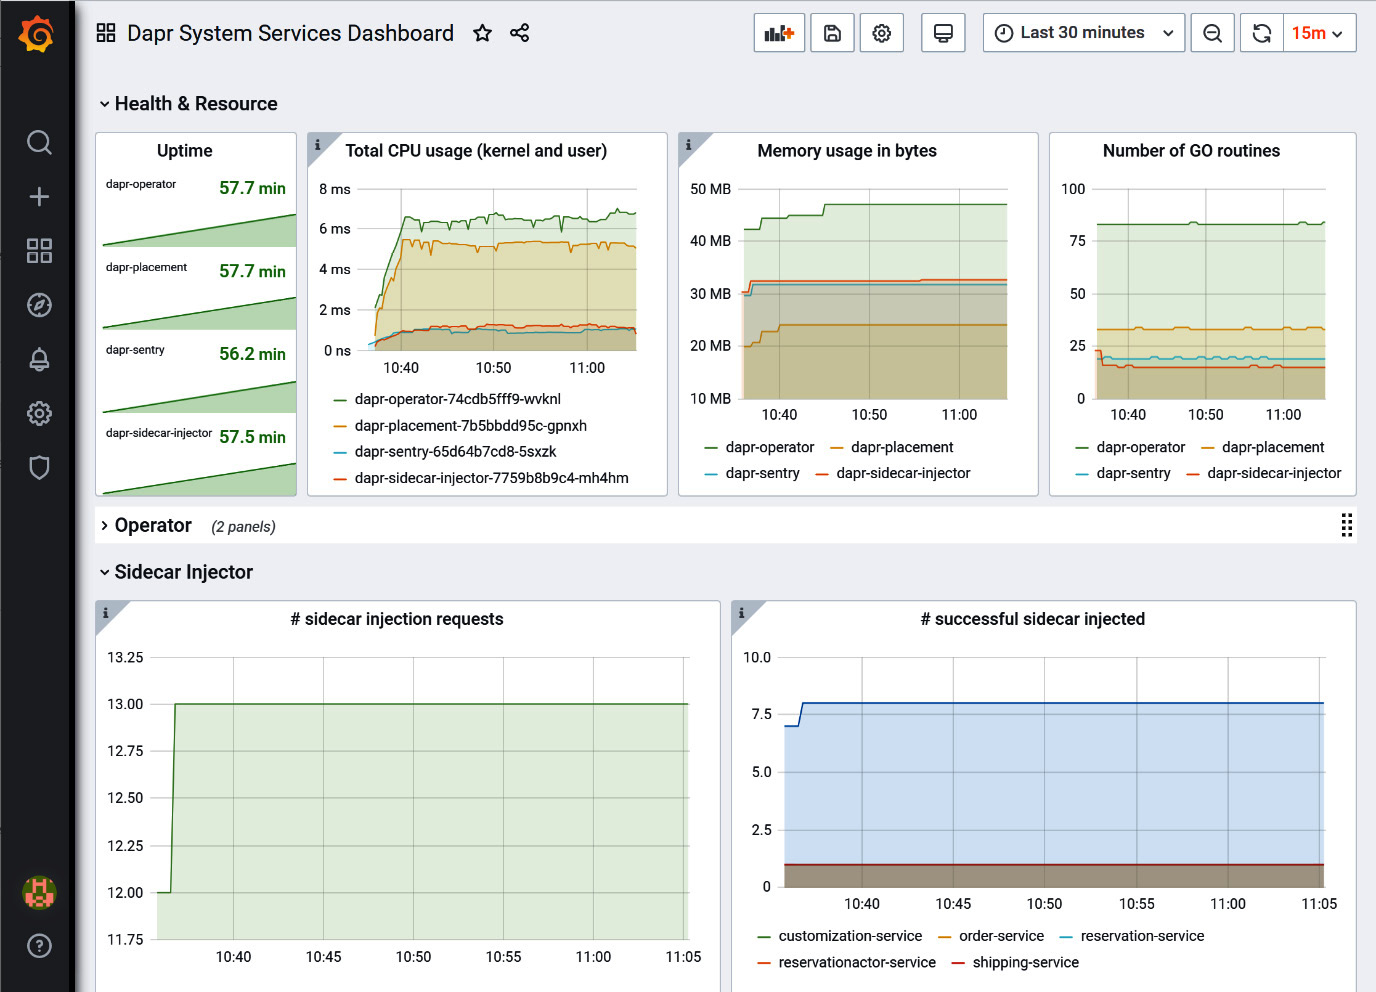Toggle dapr-operator series in GO routines legend
Image resolution: width=1376 pixels, height=992 pixels.
(x=1141, y=447)
